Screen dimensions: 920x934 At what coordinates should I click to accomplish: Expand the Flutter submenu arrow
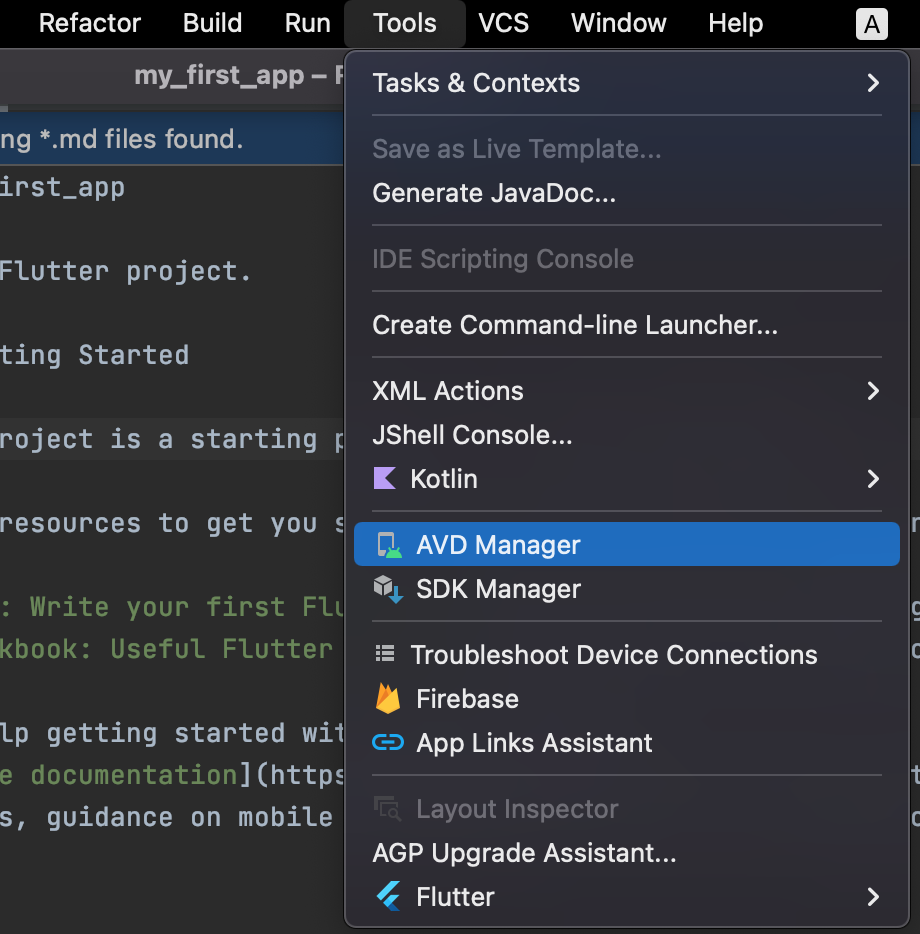873,896
